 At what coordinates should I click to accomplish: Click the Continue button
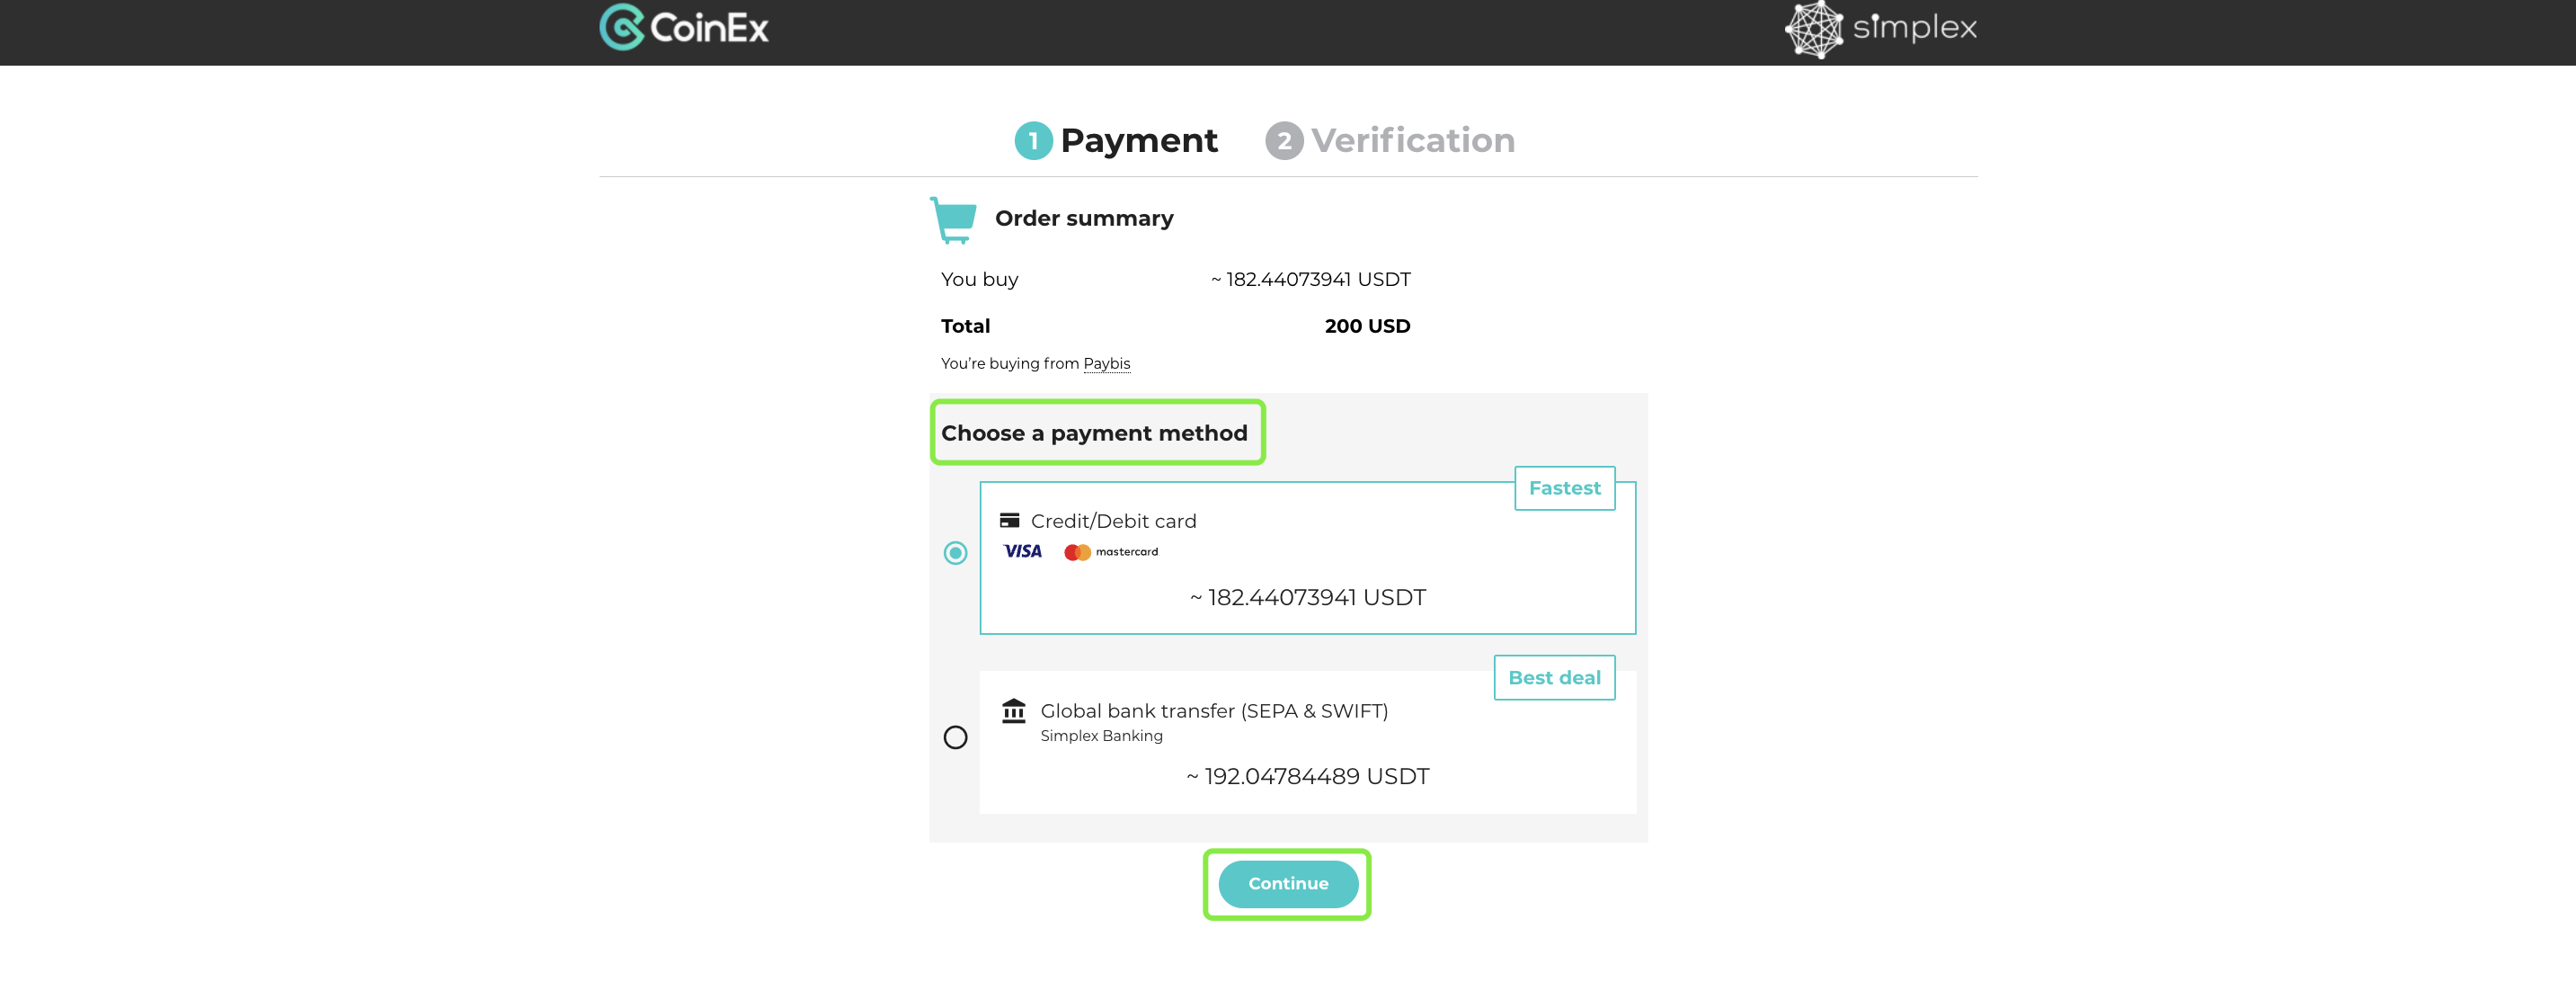[x=1288, y=883]
